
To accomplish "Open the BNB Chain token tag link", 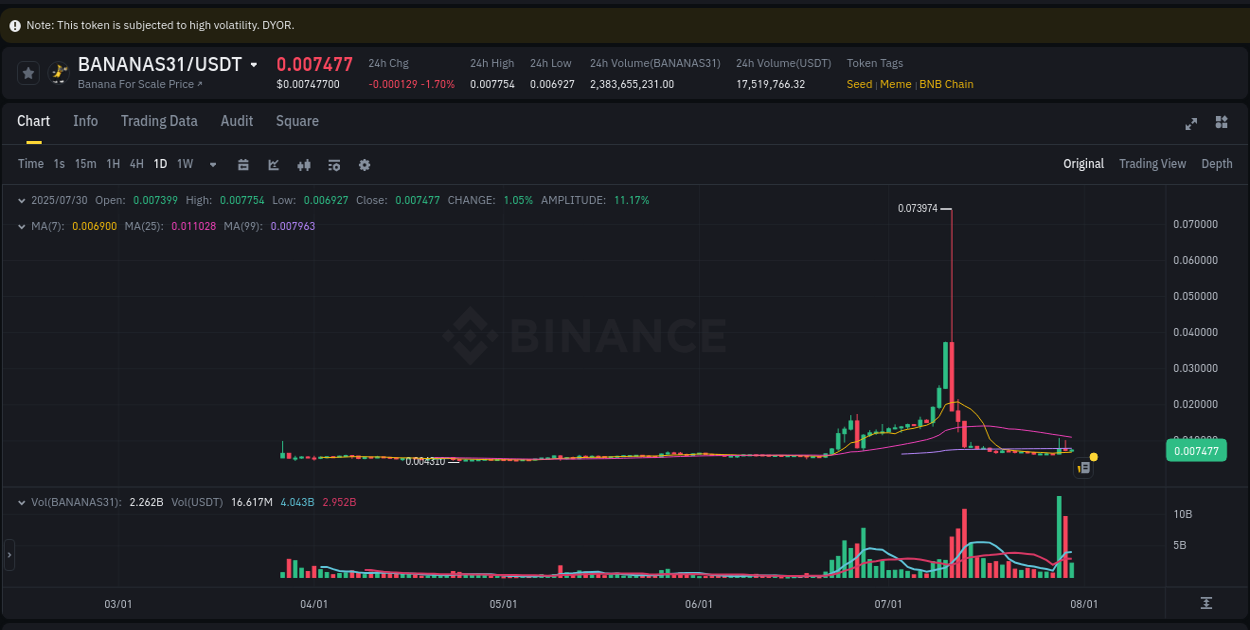I will (x=946, y=84).
